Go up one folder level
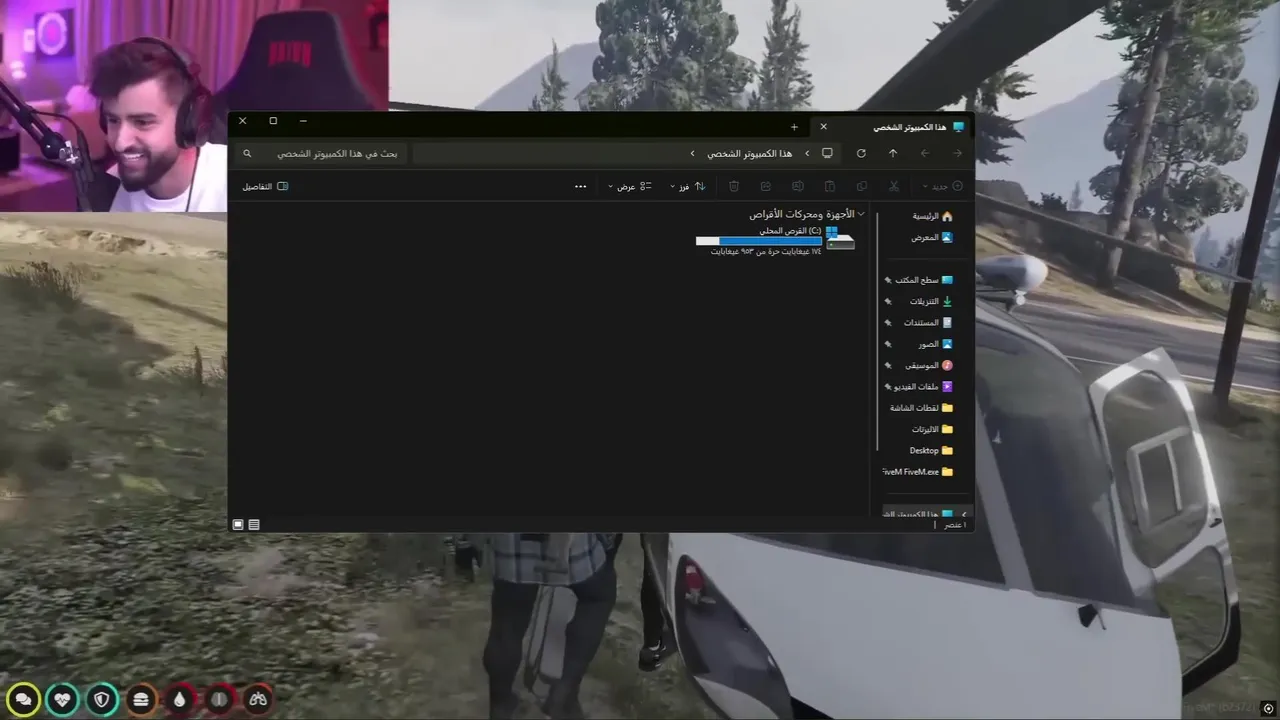This screenshot has height=720, width=1280. pos(893,153)
